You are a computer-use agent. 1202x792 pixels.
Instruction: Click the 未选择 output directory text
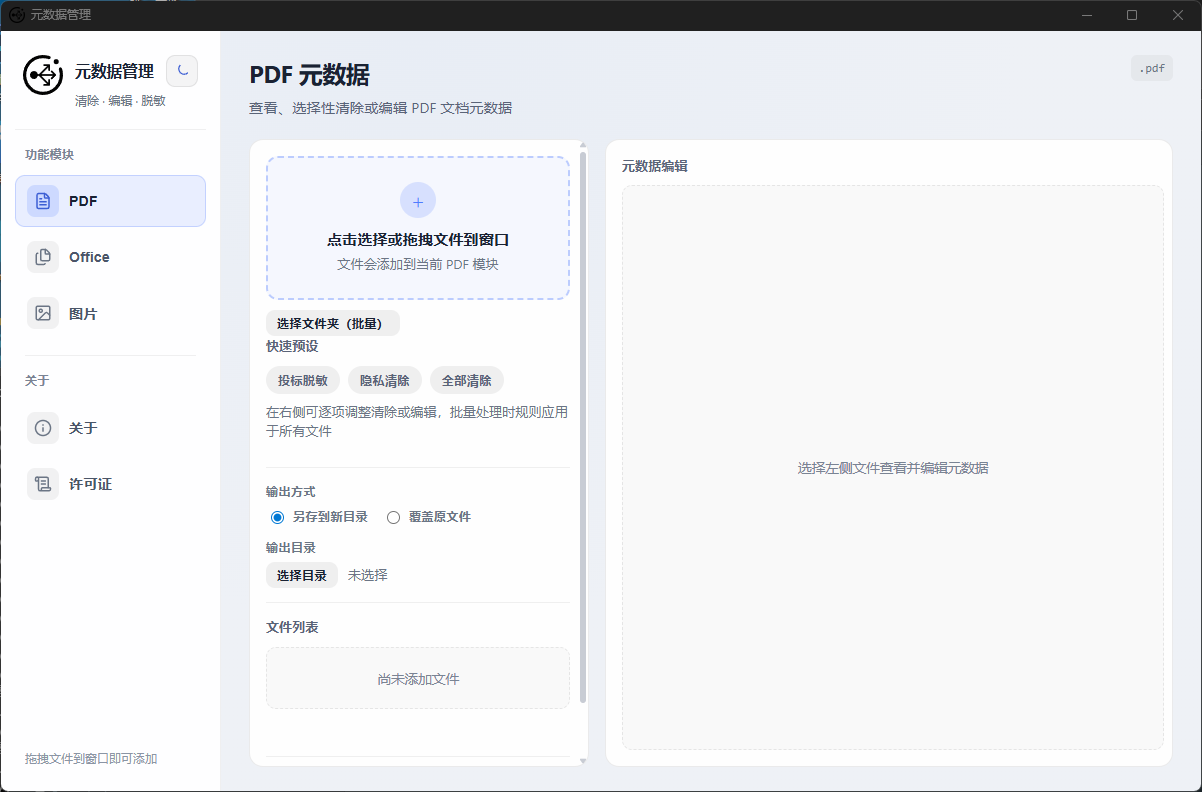pos(367,575)
